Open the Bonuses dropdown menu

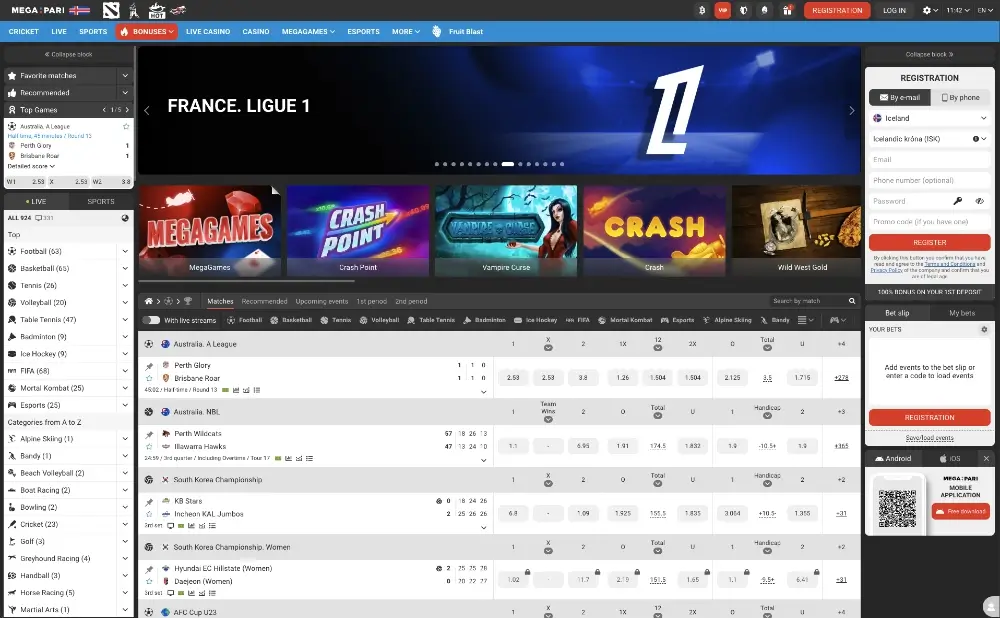[x=146, y=32]
